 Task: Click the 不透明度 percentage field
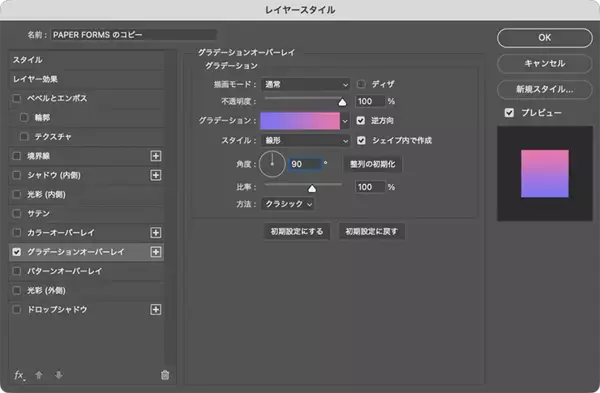point(370,101)
